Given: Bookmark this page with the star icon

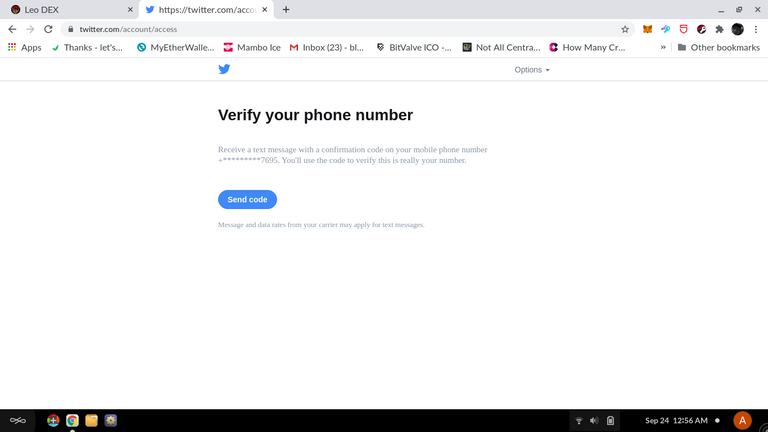Looking at the screenshot, I should click(625, 29).
